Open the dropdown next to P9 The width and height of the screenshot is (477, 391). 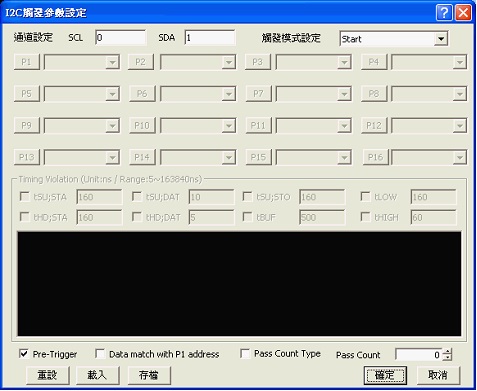pos(112,126)
